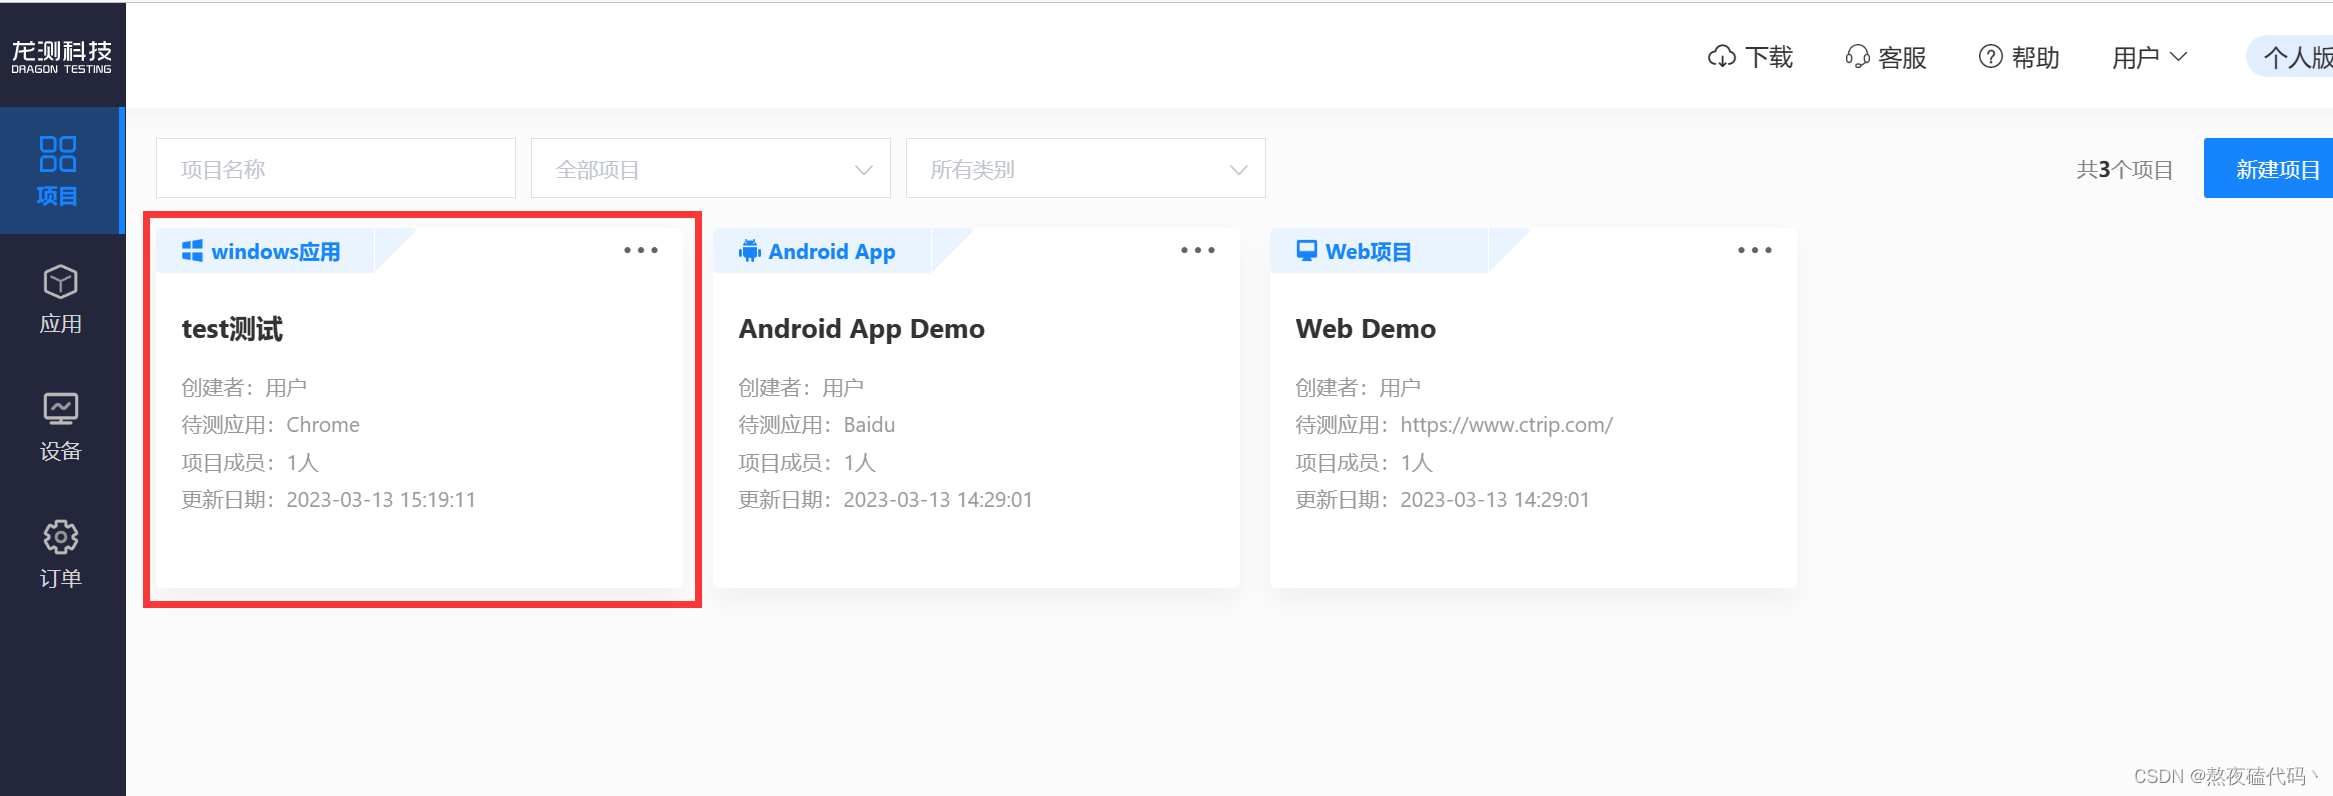Click the Dragon Testing logo
Screen dimensions: 2333x796
pos(61,57)
